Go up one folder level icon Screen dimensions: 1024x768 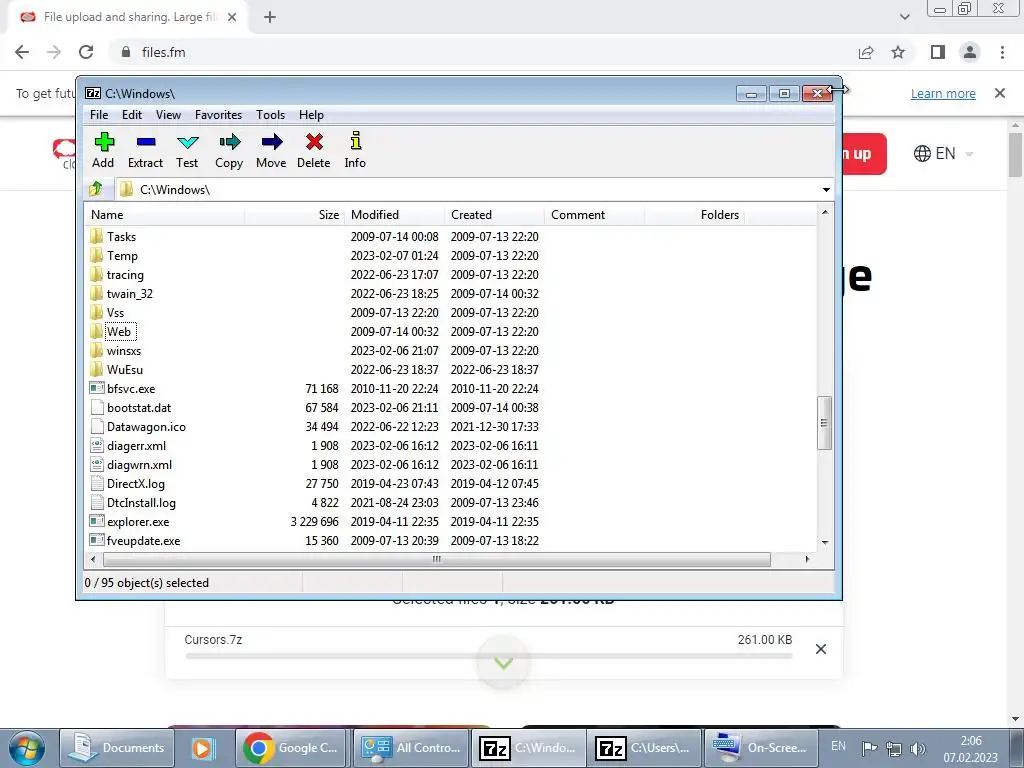(96, 189)
